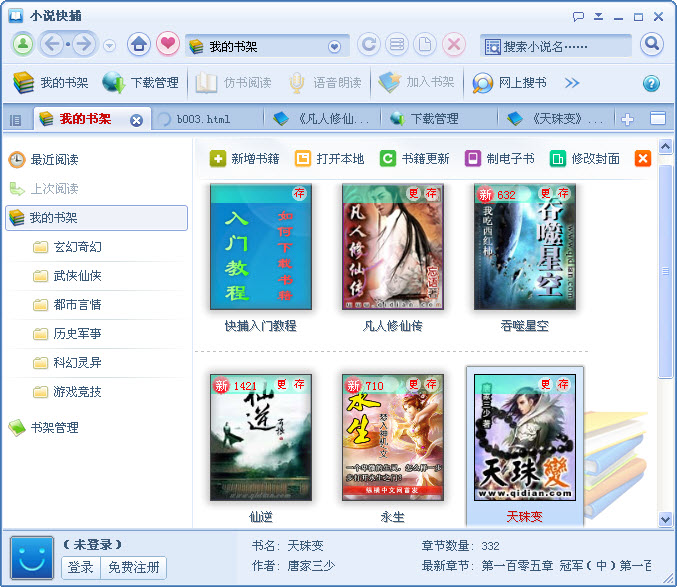The height and width of the screenshot is (587, 677).
Task: Open 我的书架 from the main toolbar
Action: (51, 82)
